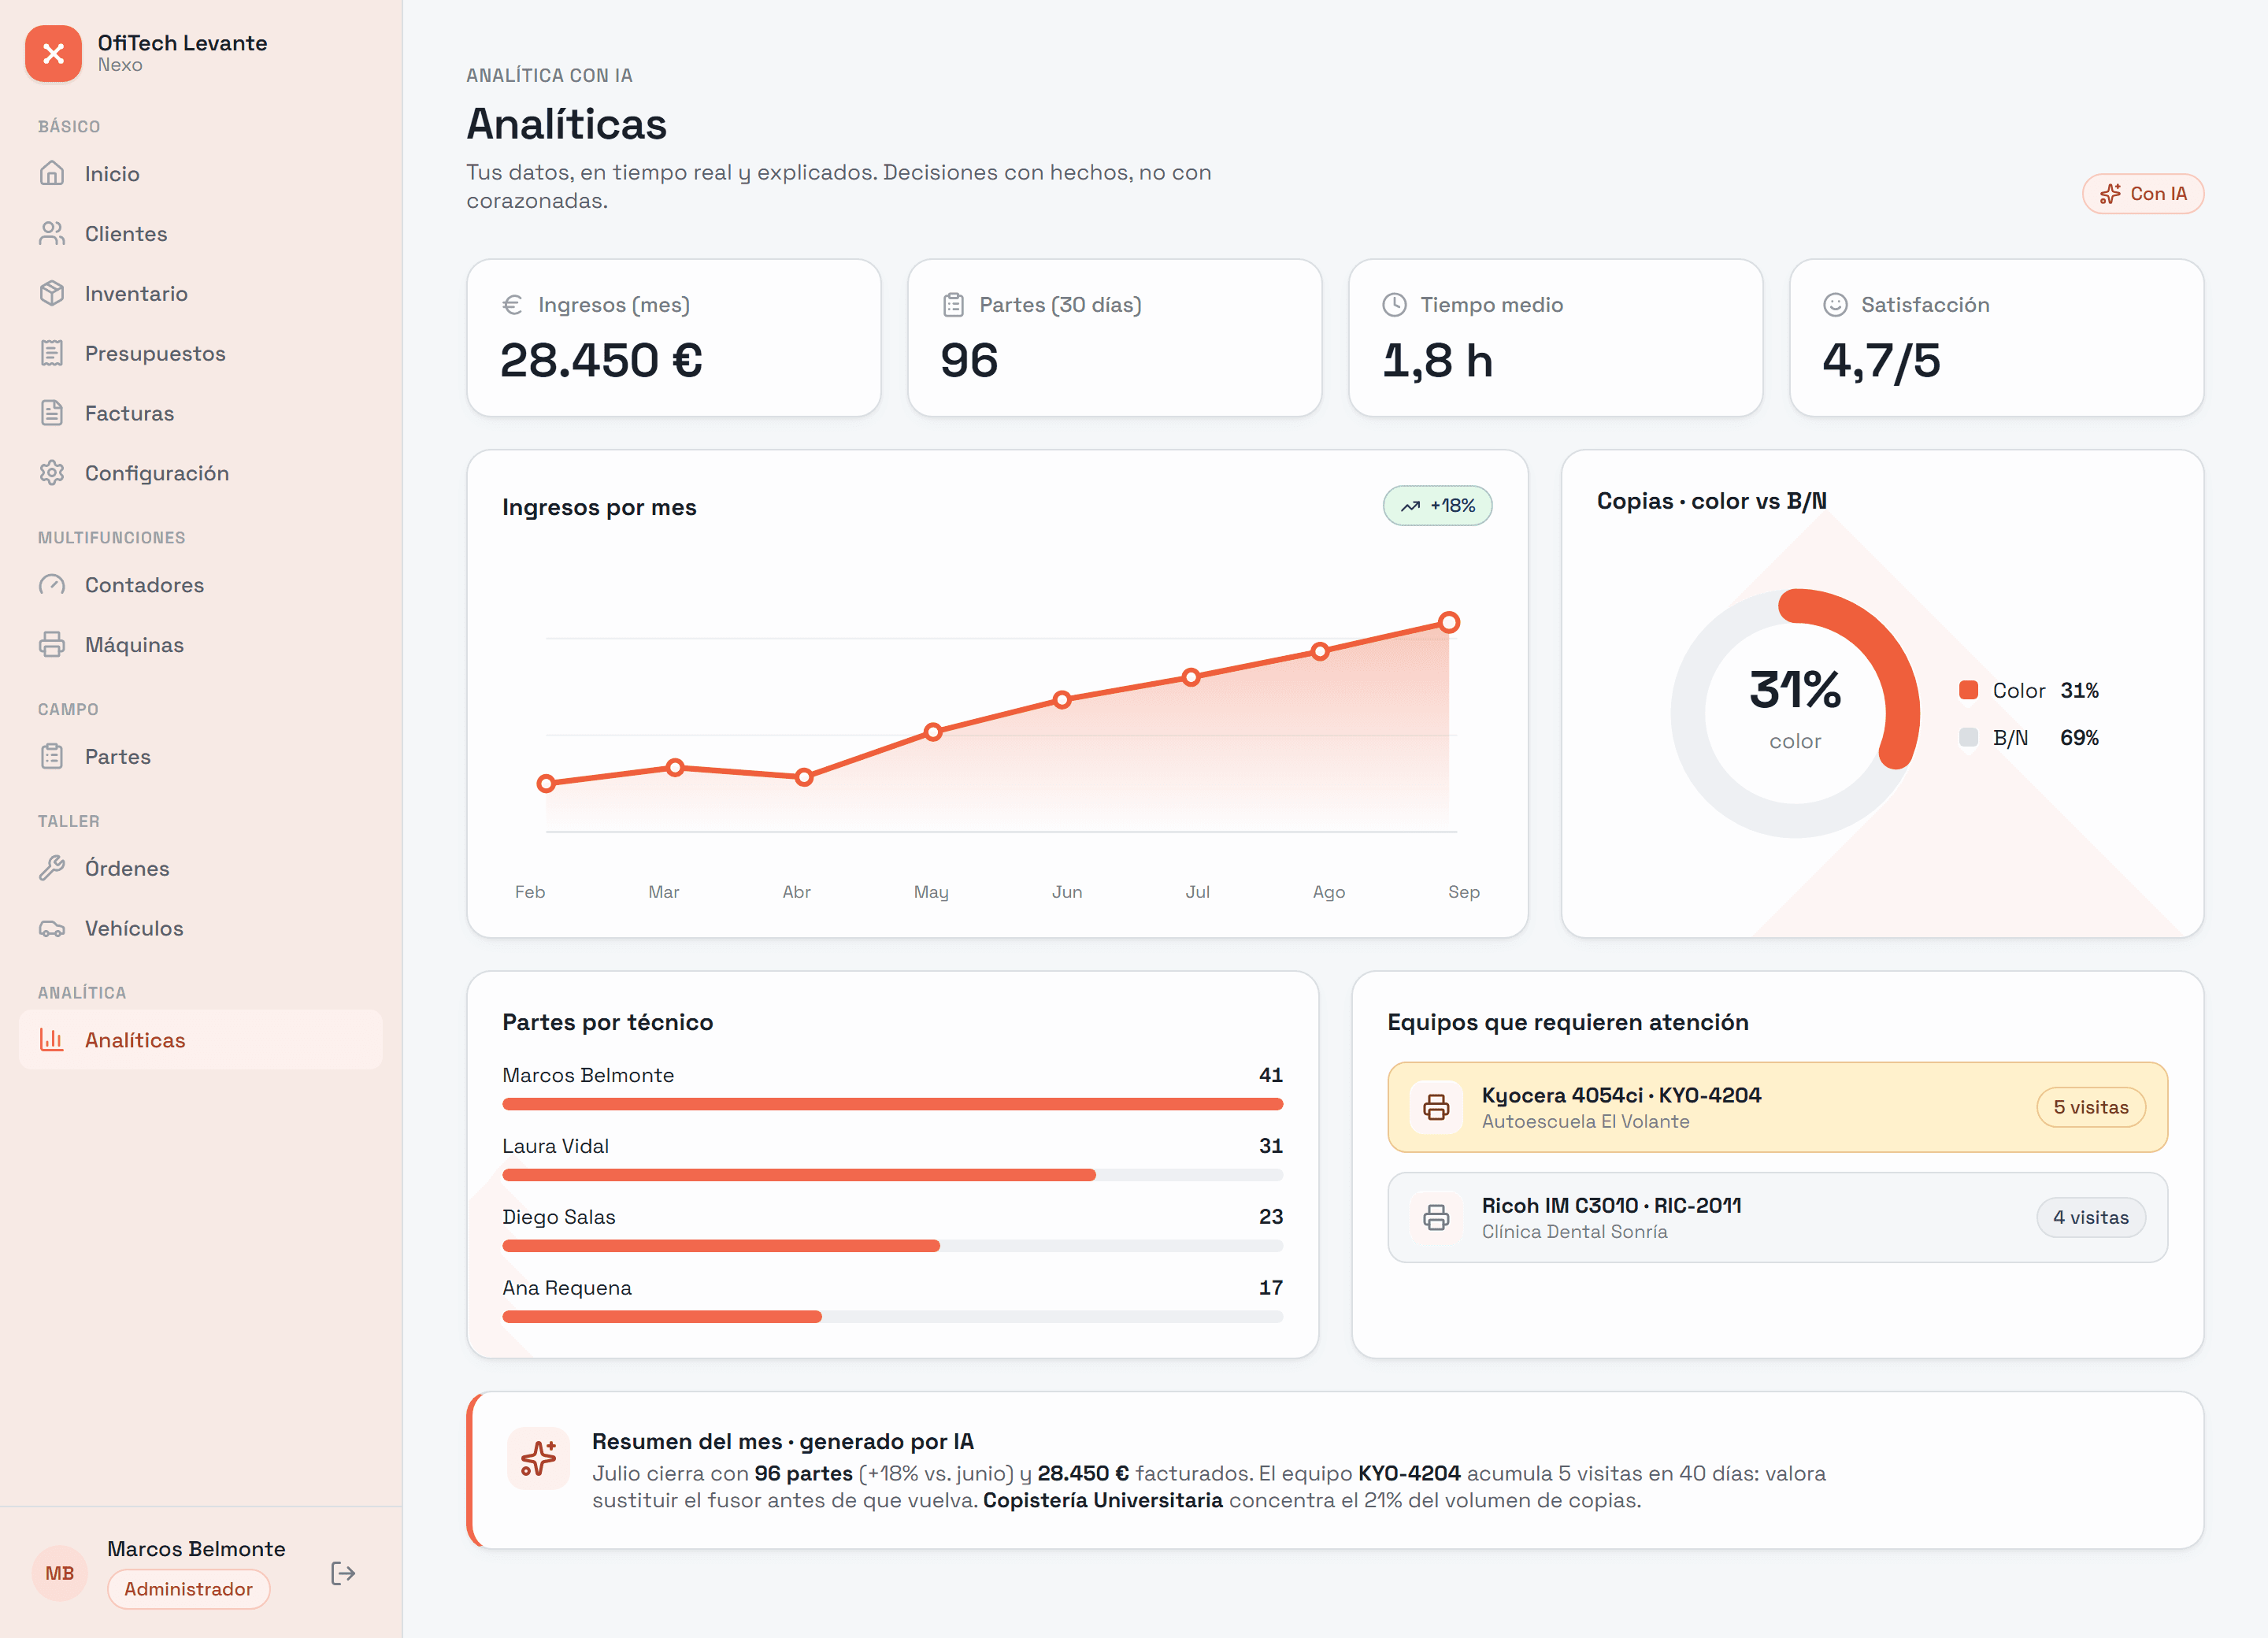Viewport: 2268px width, 1638px height.
Task: Click the Contadores gauge icon
Action: tap(52, 585)
